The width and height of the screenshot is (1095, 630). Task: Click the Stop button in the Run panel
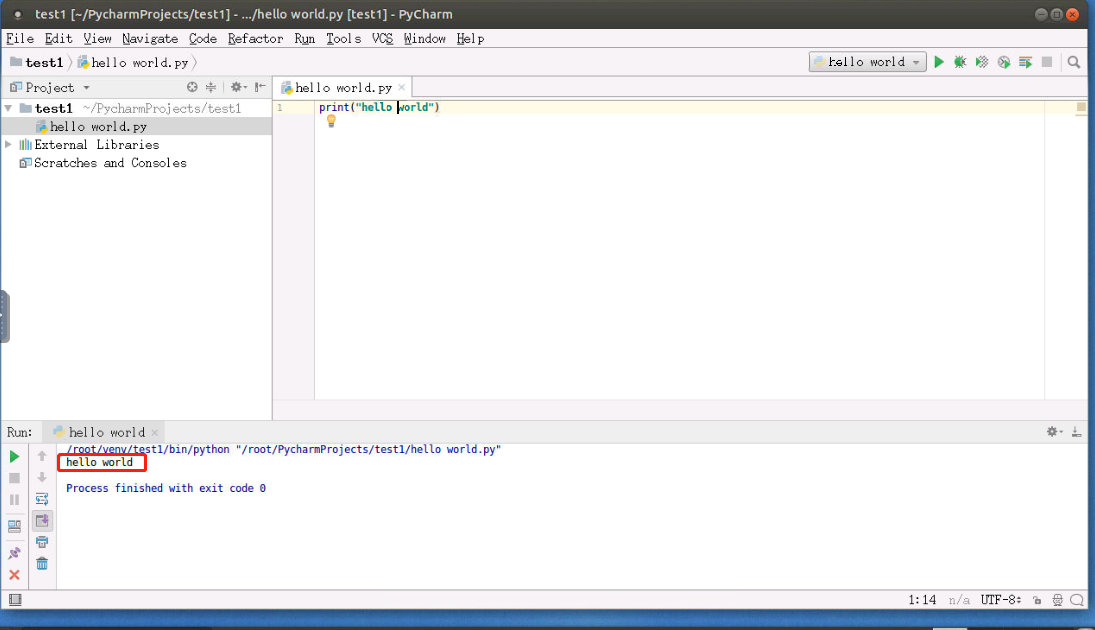[14, 478]
